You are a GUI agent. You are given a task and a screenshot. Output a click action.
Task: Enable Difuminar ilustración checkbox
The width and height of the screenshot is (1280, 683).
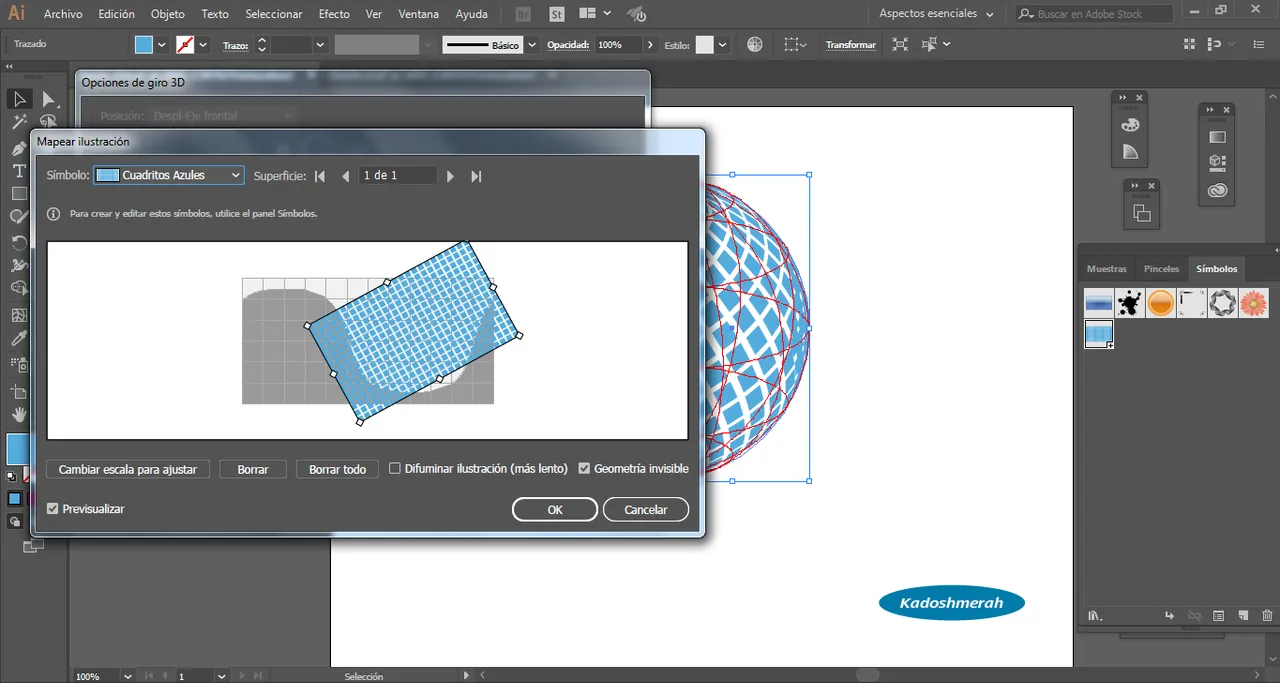(395, 469)
